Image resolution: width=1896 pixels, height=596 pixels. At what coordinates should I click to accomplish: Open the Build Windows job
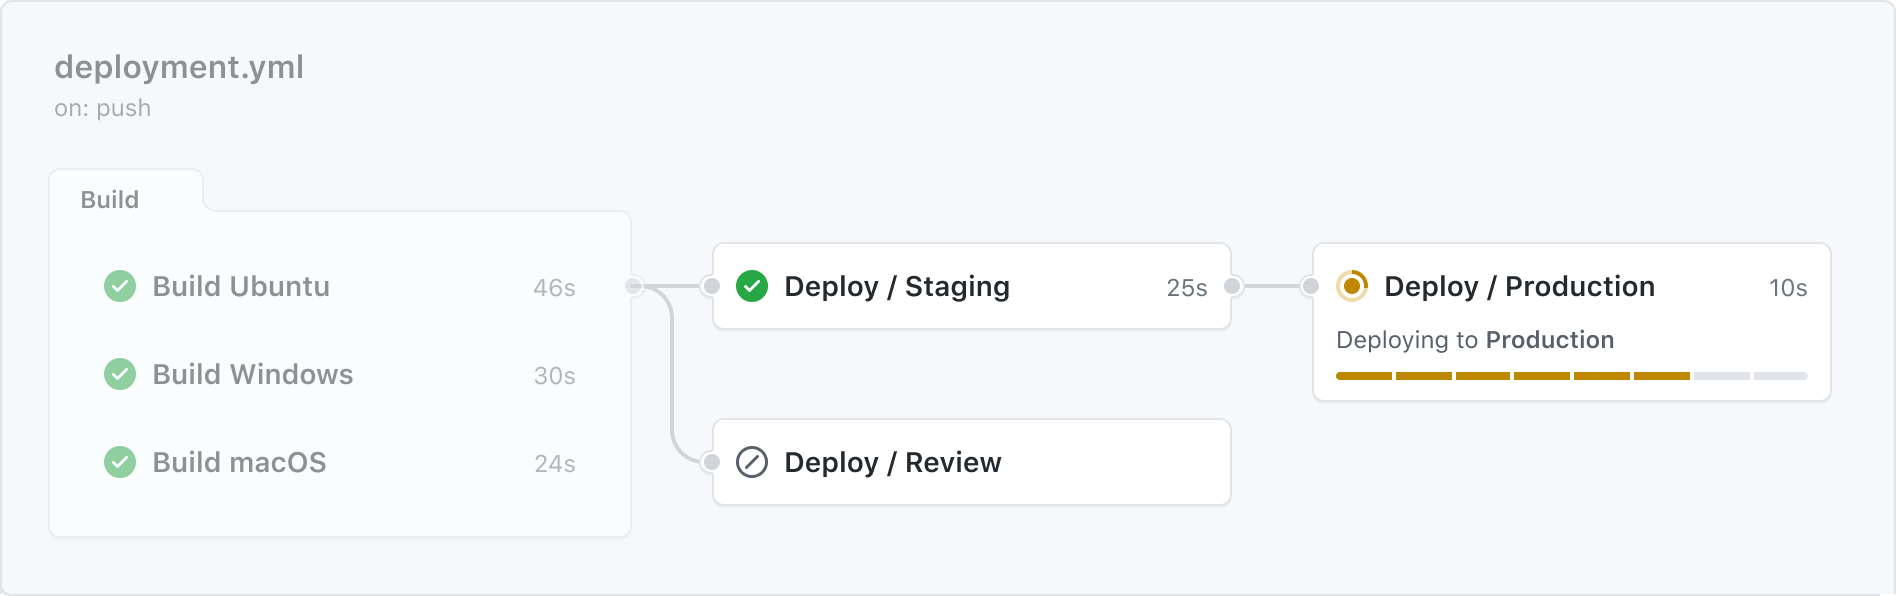(x=252, y=374)
